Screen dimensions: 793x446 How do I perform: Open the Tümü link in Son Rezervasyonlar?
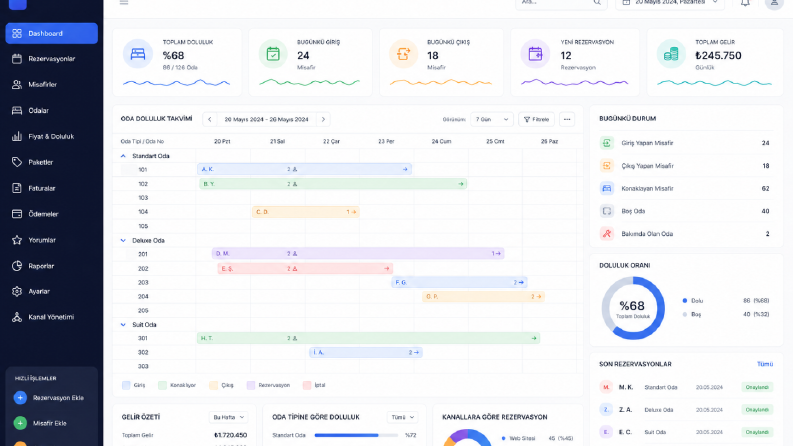(x=765, y=364)
